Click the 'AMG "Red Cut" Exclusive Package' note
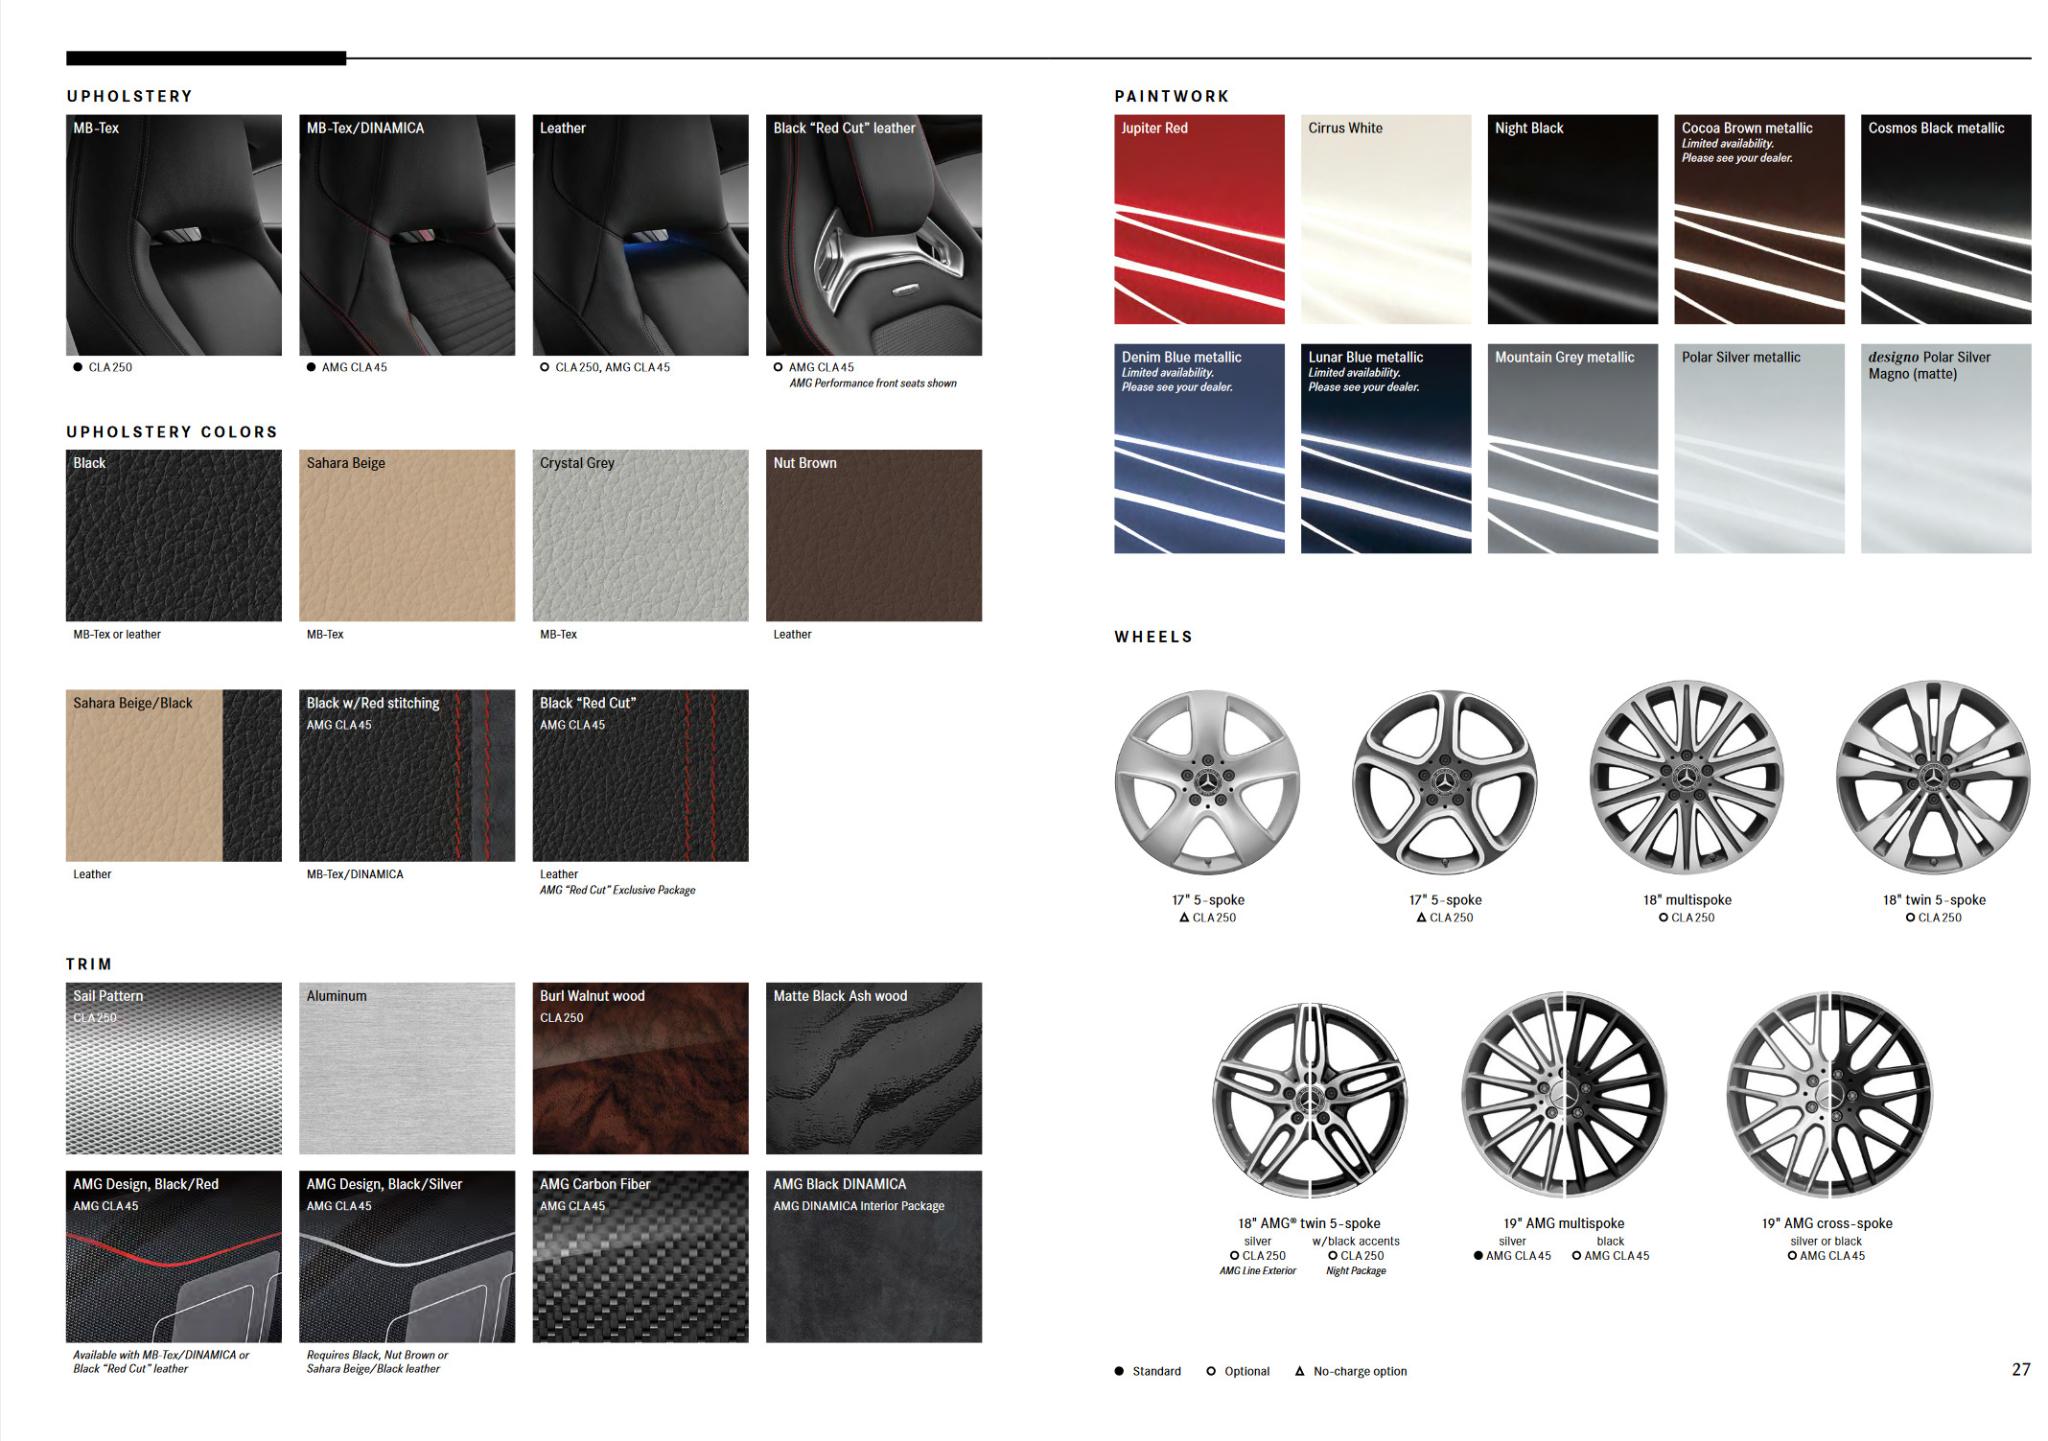Viewport: 2048px width, 1441px height. pyautogui.click(x=618, y=890)
